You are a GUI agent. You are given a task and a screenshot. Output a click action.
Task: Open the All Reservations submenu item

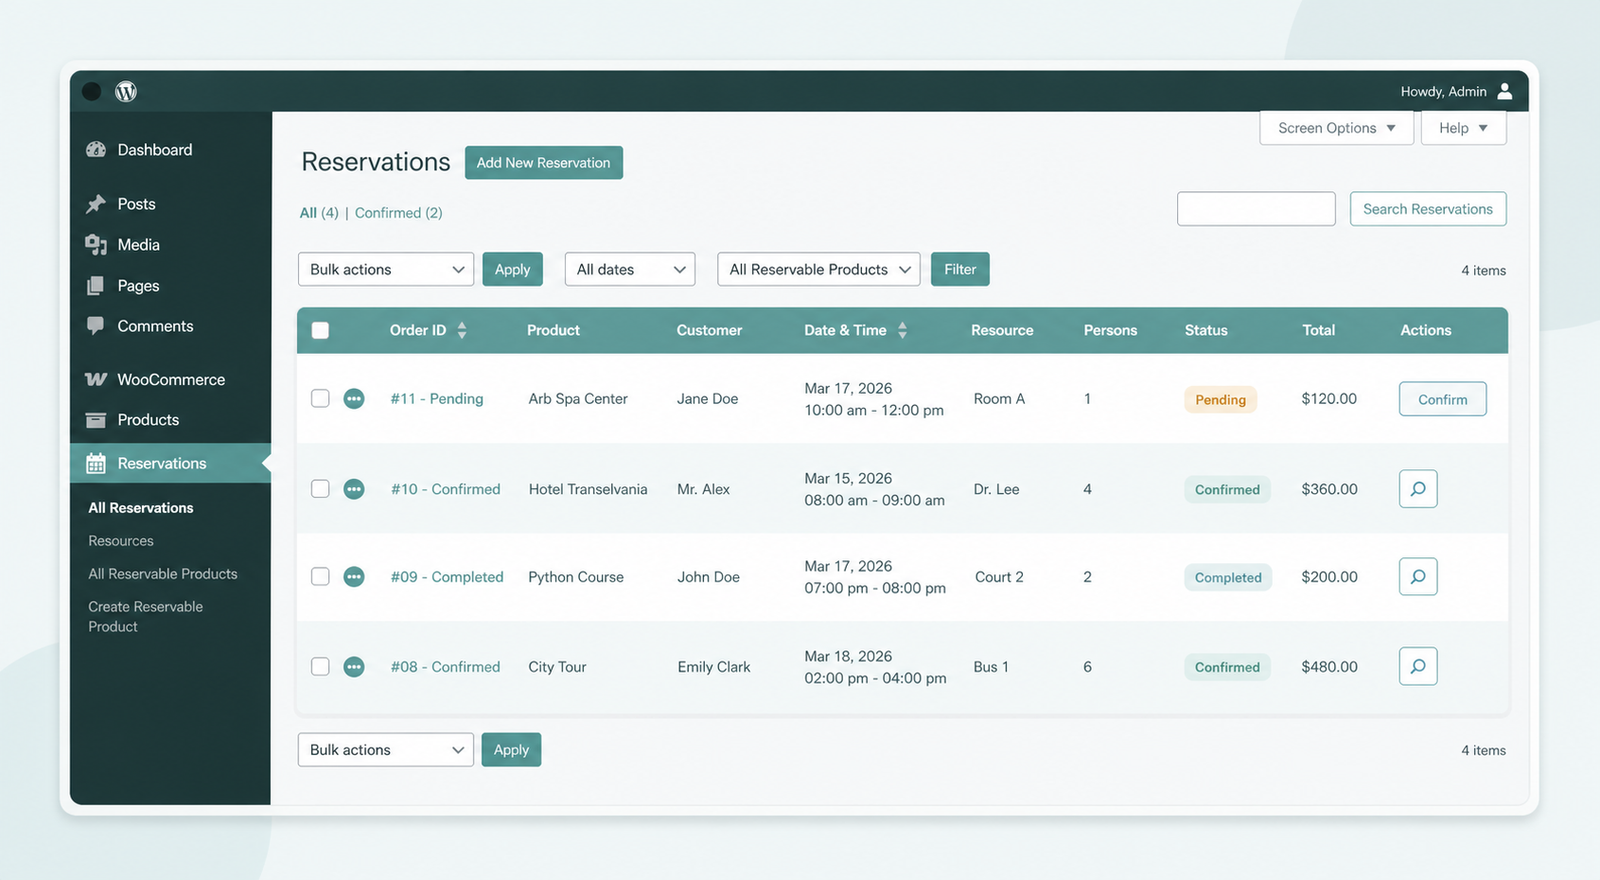(141, 508)
